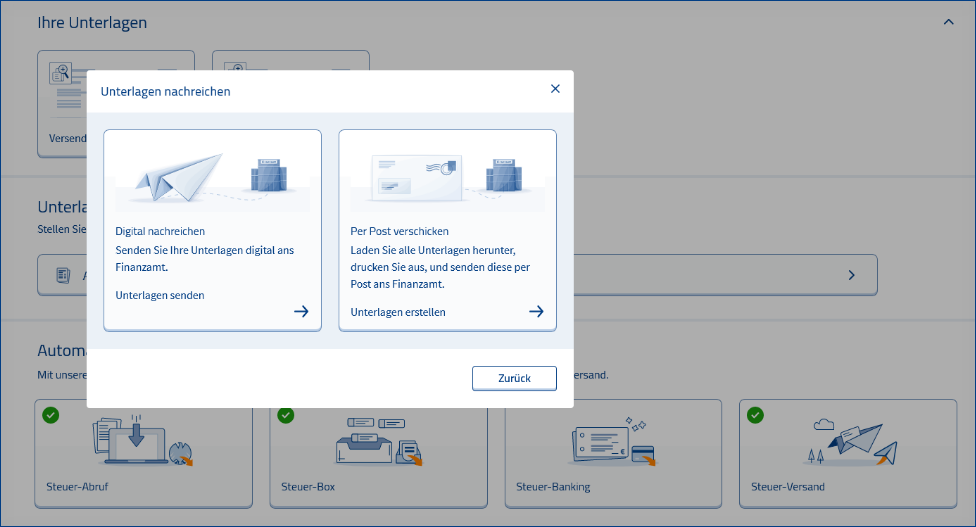Toggle the green checkmark on Steuer-Abruf
This screenshot has width=976, height=527.
pyautogui.click(x=51, y=414)
